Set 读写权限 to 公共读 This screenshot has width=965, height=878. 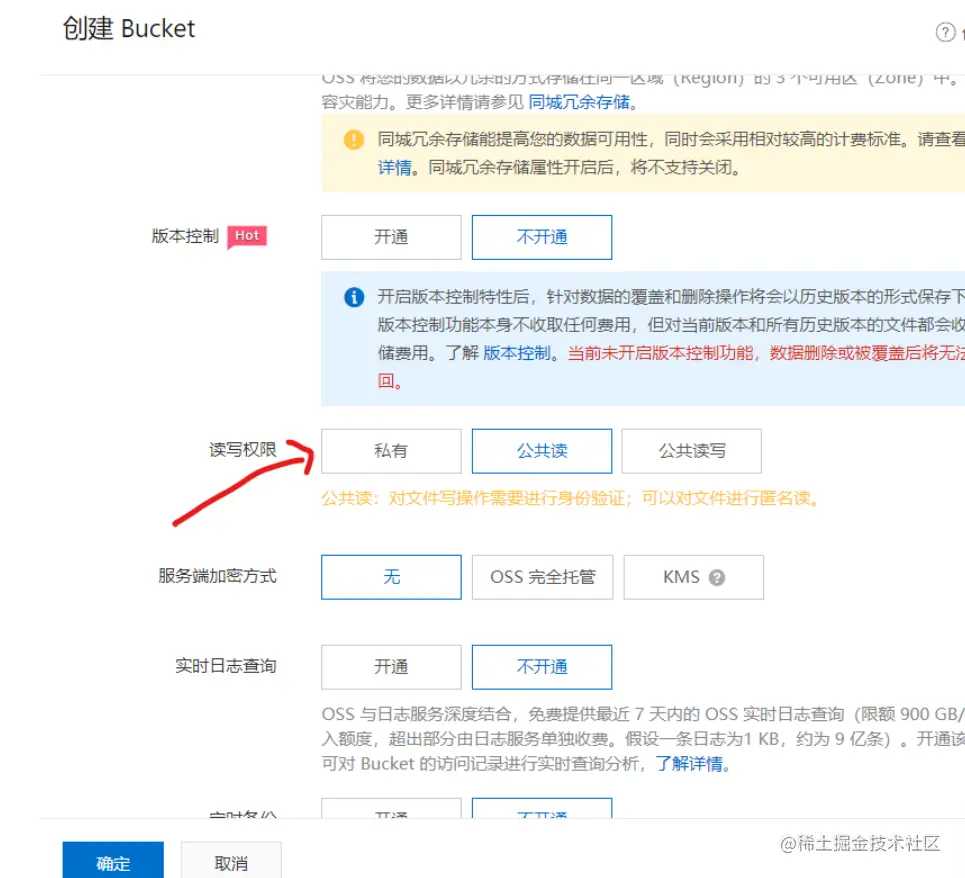[x=542, y=451]
